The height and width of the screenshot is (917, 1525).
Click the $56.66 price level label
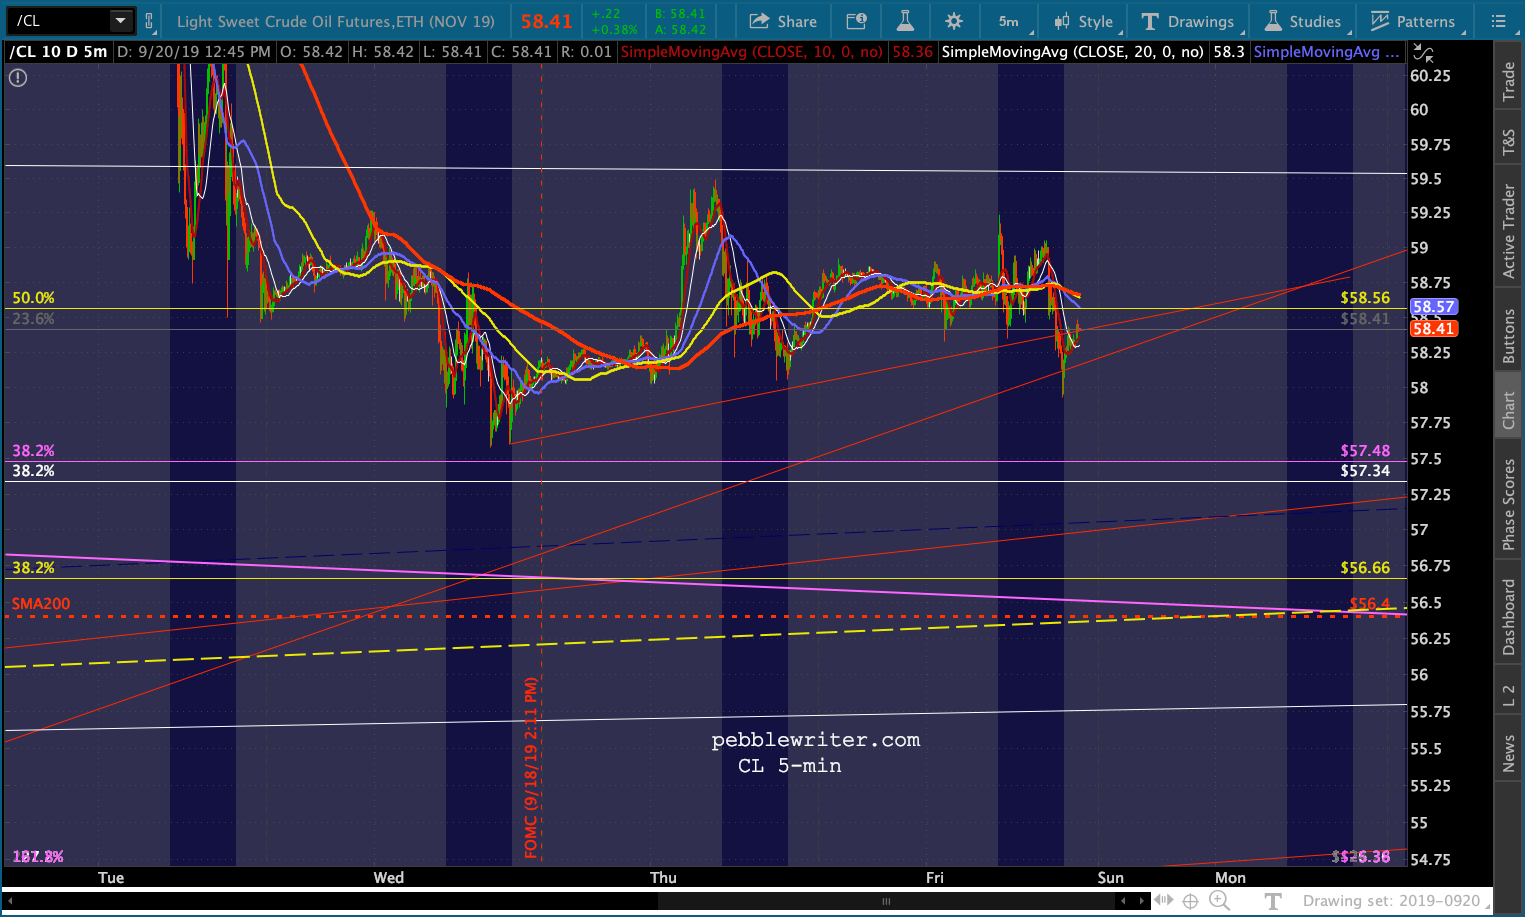pyautogui.click(x=1365, y=567)
